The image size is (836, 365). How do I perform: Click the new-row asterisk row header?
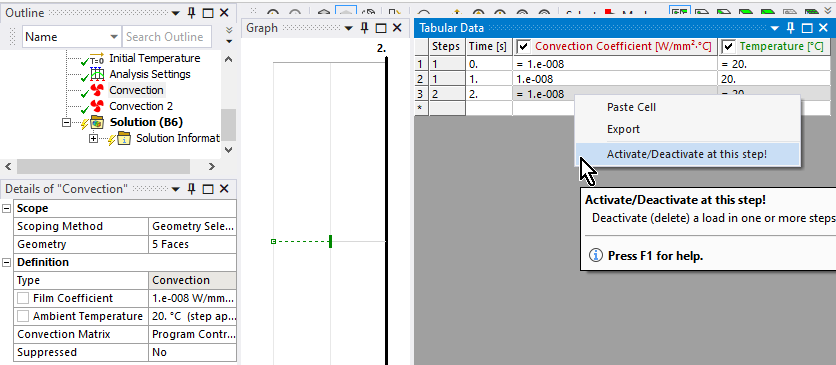(421, 108)
